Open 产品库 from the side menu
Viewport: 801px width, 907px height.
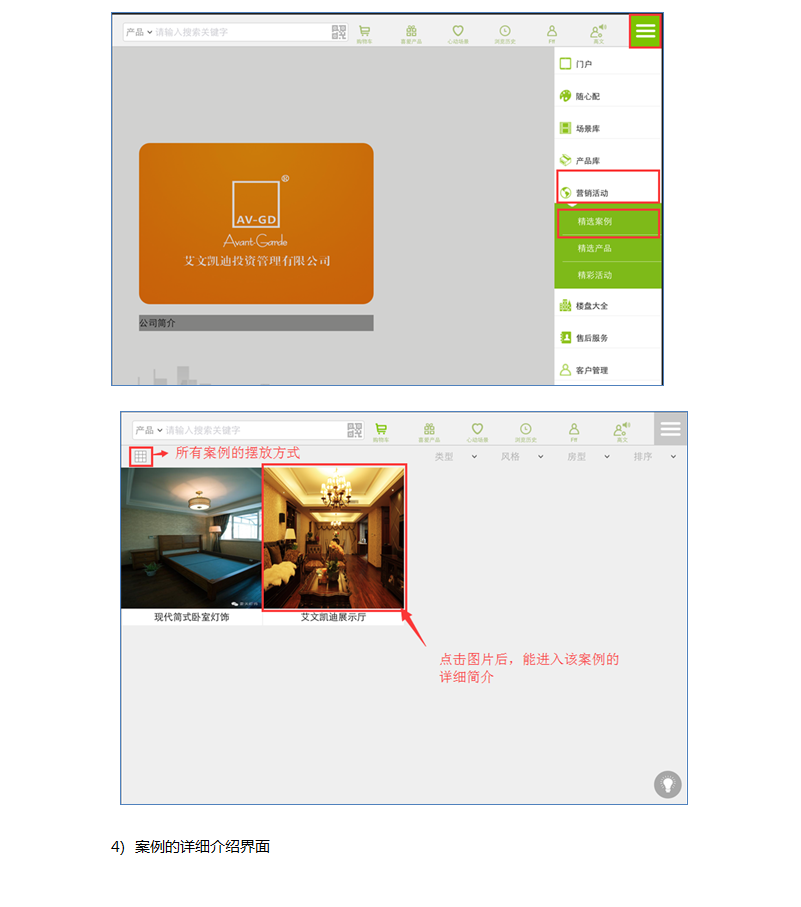pos(608,160)
